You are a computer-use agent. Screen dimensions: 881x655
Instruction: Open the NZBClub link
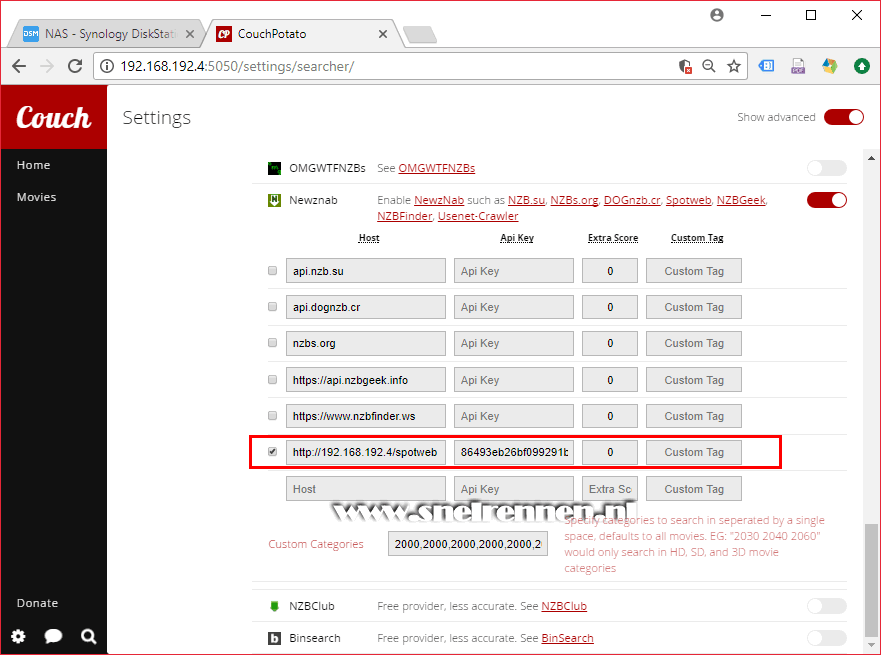(564, 606)
